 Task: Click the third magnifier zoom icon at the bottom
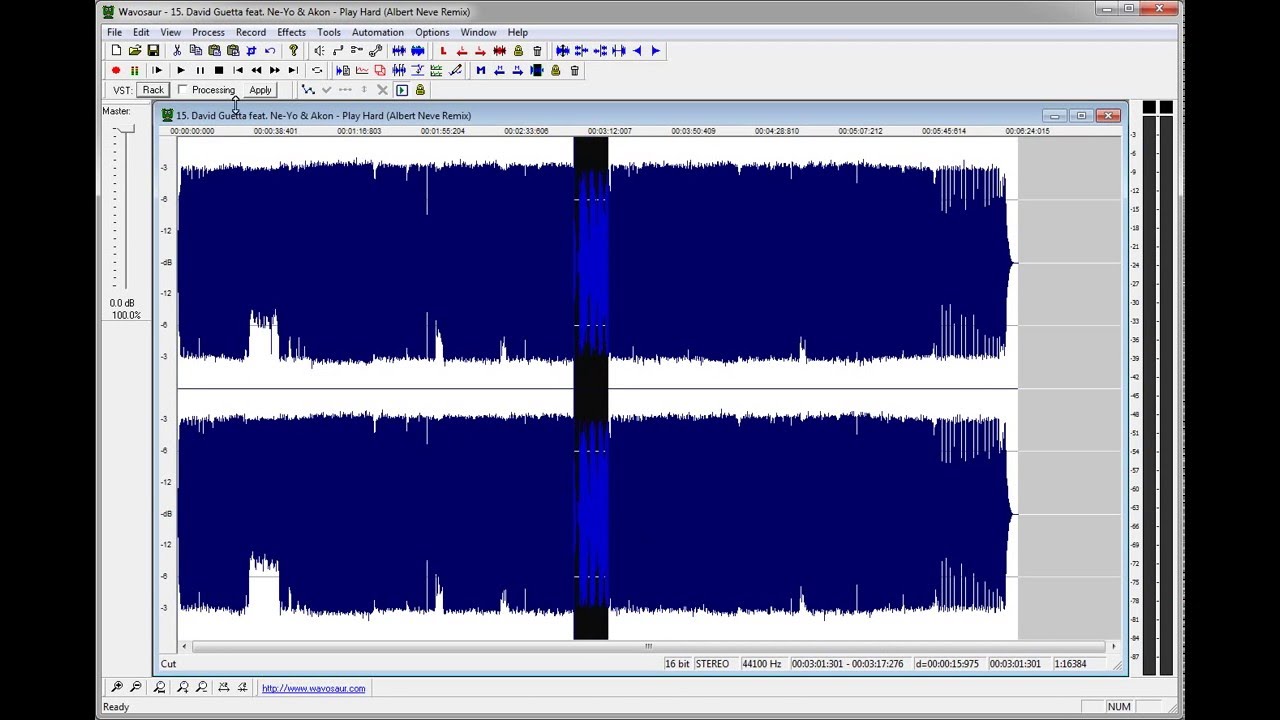click(159, 688)
